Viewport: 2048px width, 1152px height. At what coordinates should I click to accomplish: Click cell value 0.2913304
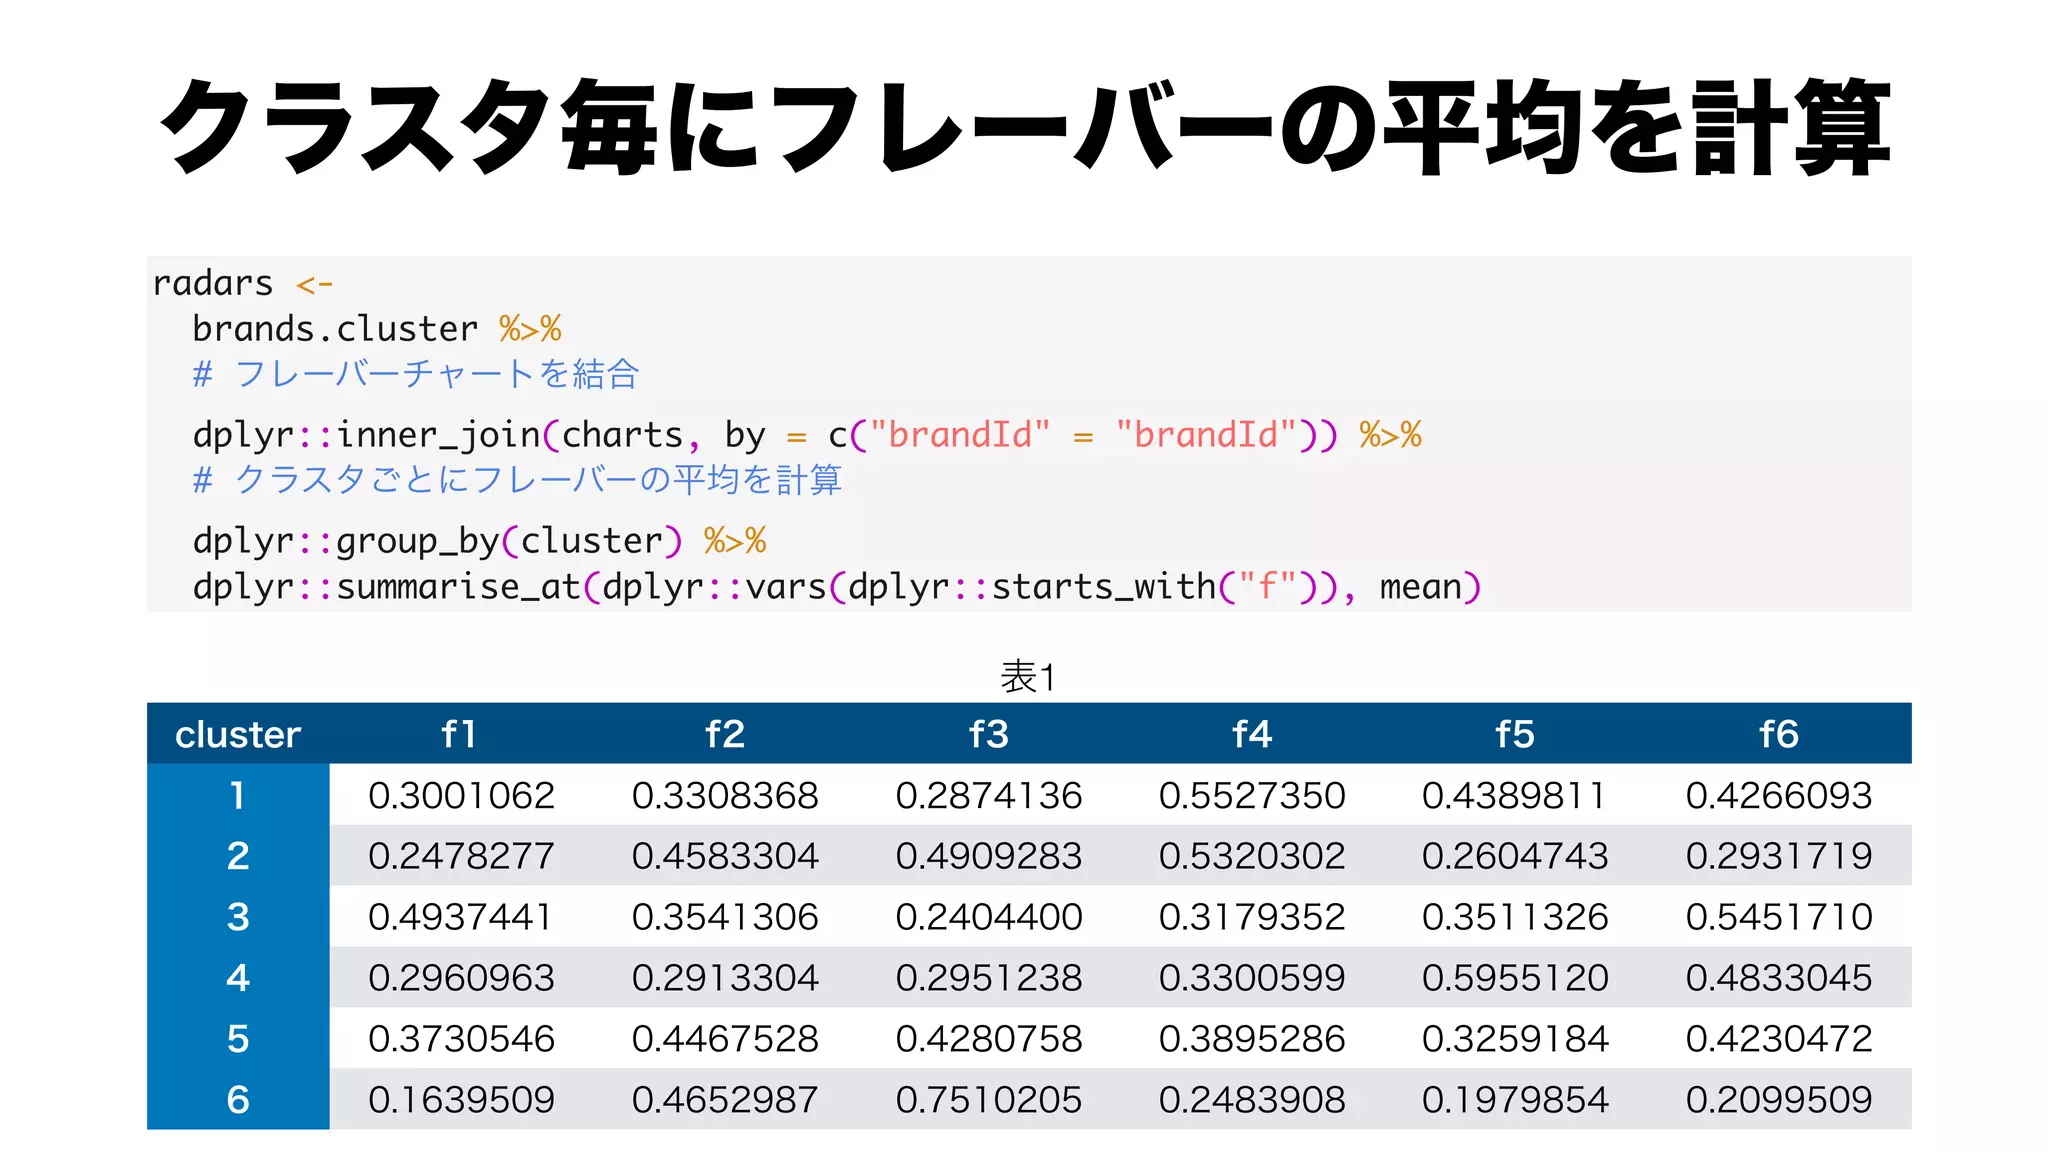[725, 978]
